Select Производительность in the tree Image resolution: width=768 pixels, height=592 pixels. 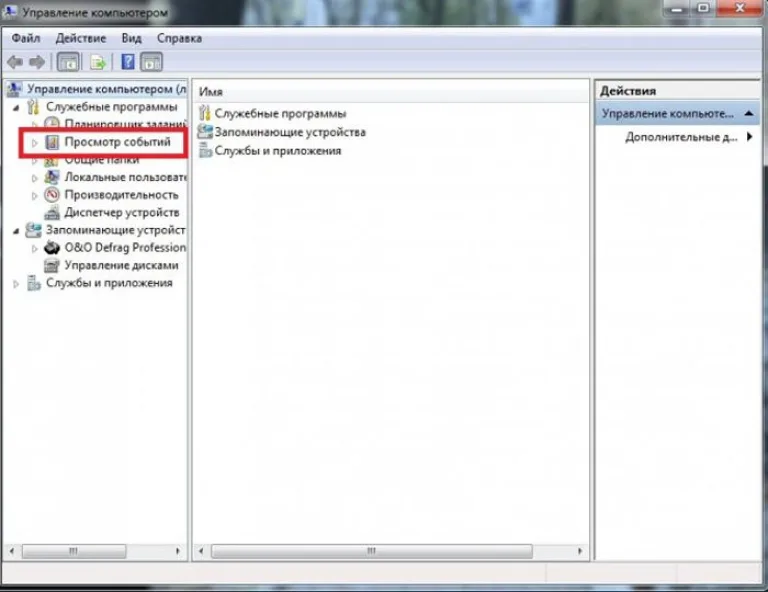[121, 195]
